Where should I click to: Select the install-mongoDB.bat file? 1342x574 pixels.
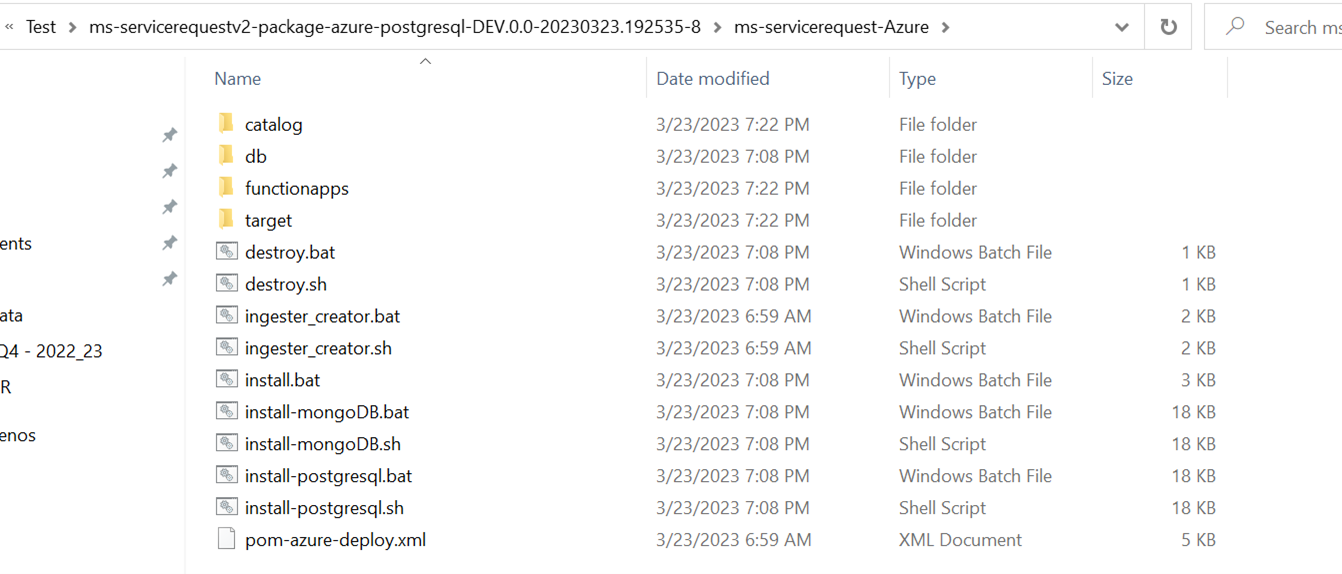(x=327, y=412)
